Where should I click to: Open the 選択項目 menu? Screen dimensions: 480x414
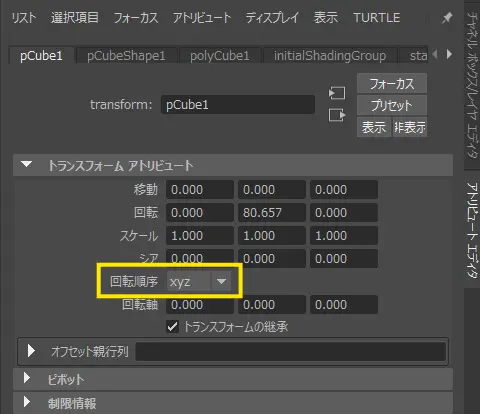click(x=75, y=18)
